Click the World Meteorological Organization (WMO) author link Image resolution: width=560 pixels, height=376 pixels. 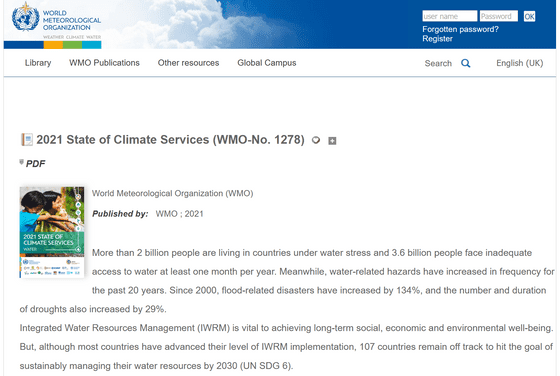[x=172, y=193]
